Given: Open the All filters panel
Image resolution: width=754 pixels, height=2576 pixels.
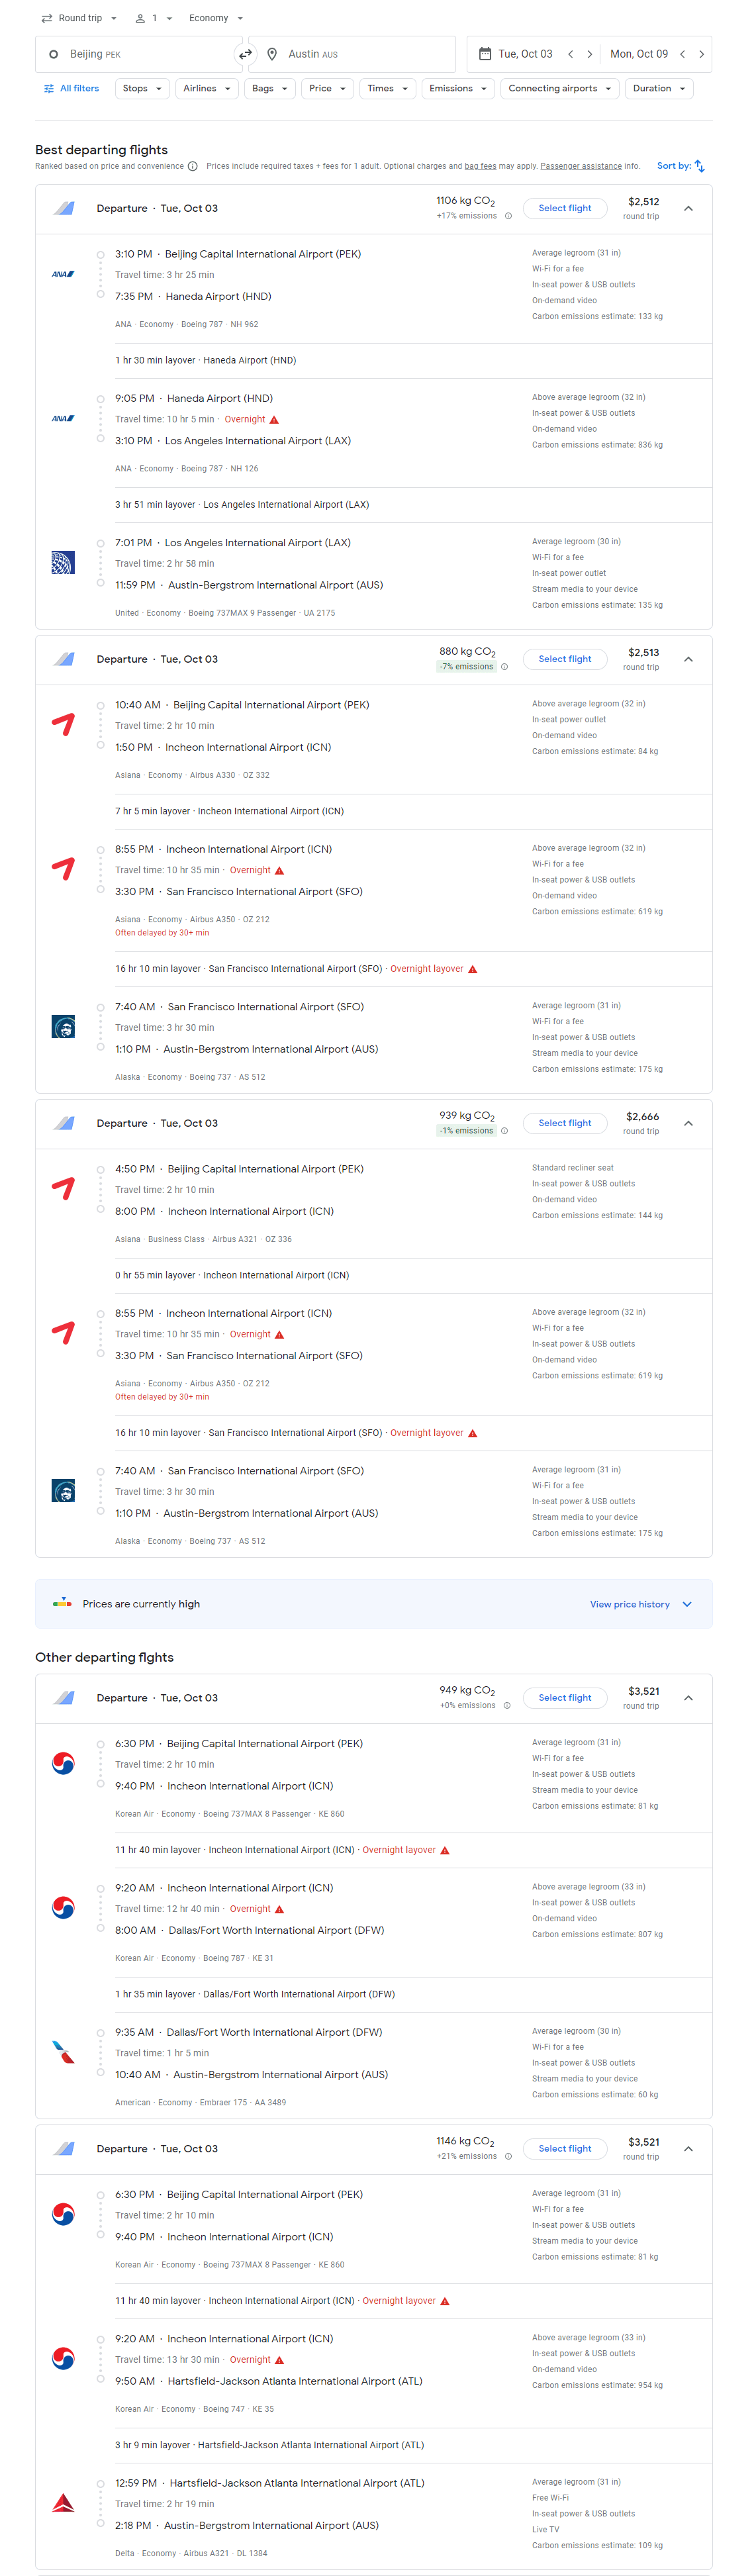Looking at the screenshot, I should 71,88.
